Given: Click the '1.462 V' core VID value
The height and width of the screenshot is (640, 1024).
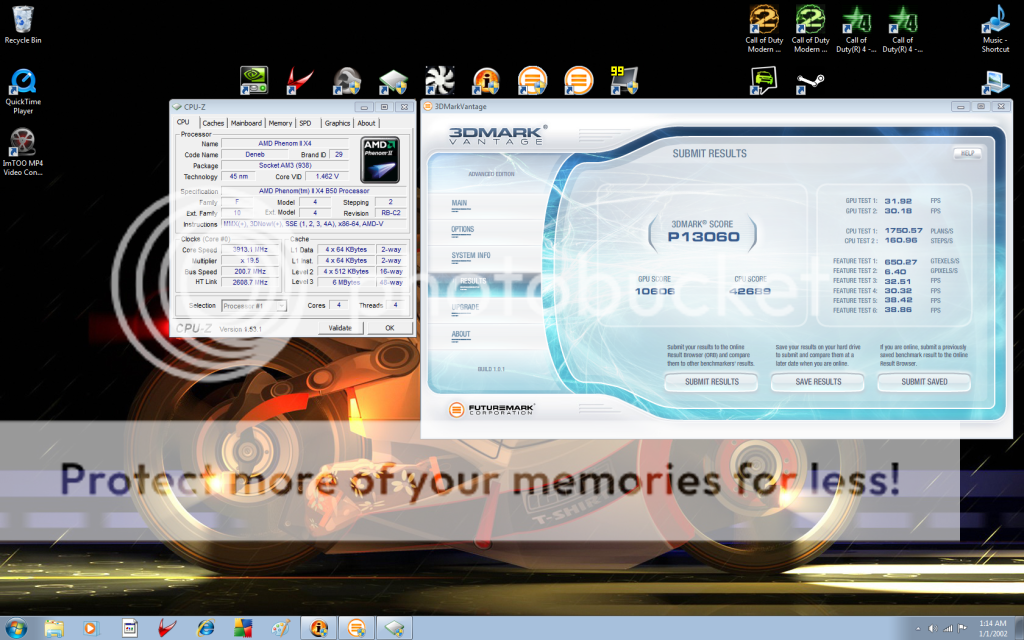Looking at the screenshot, I should click(327, 177).
